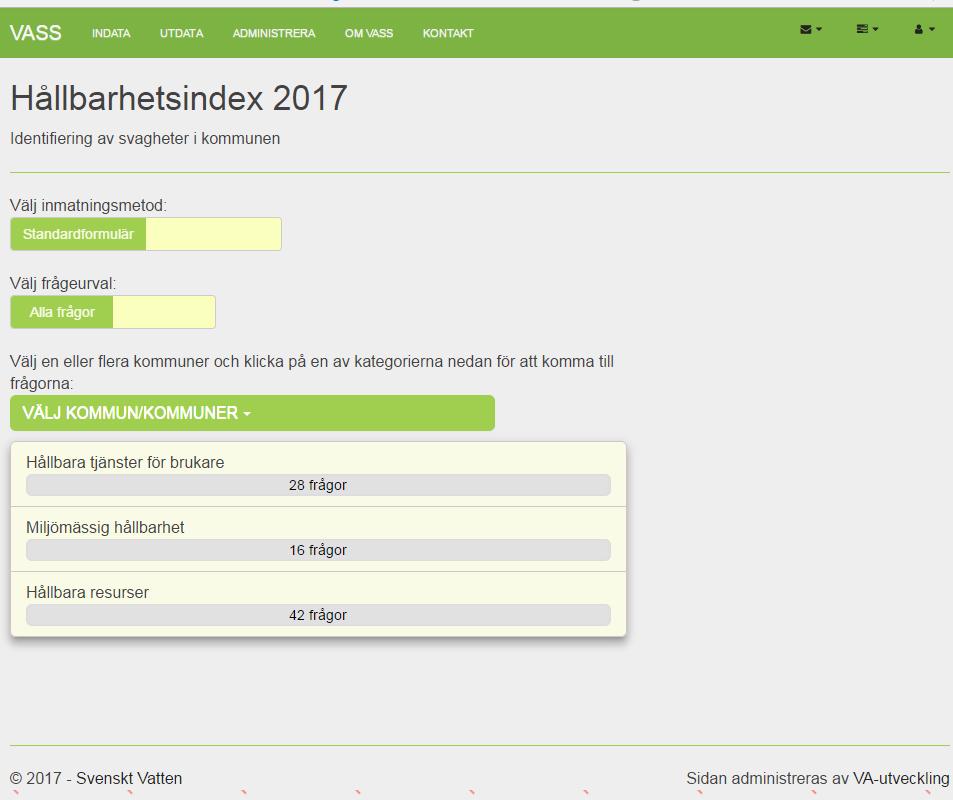Switch input method to the blank yellow option

[213, 234]
